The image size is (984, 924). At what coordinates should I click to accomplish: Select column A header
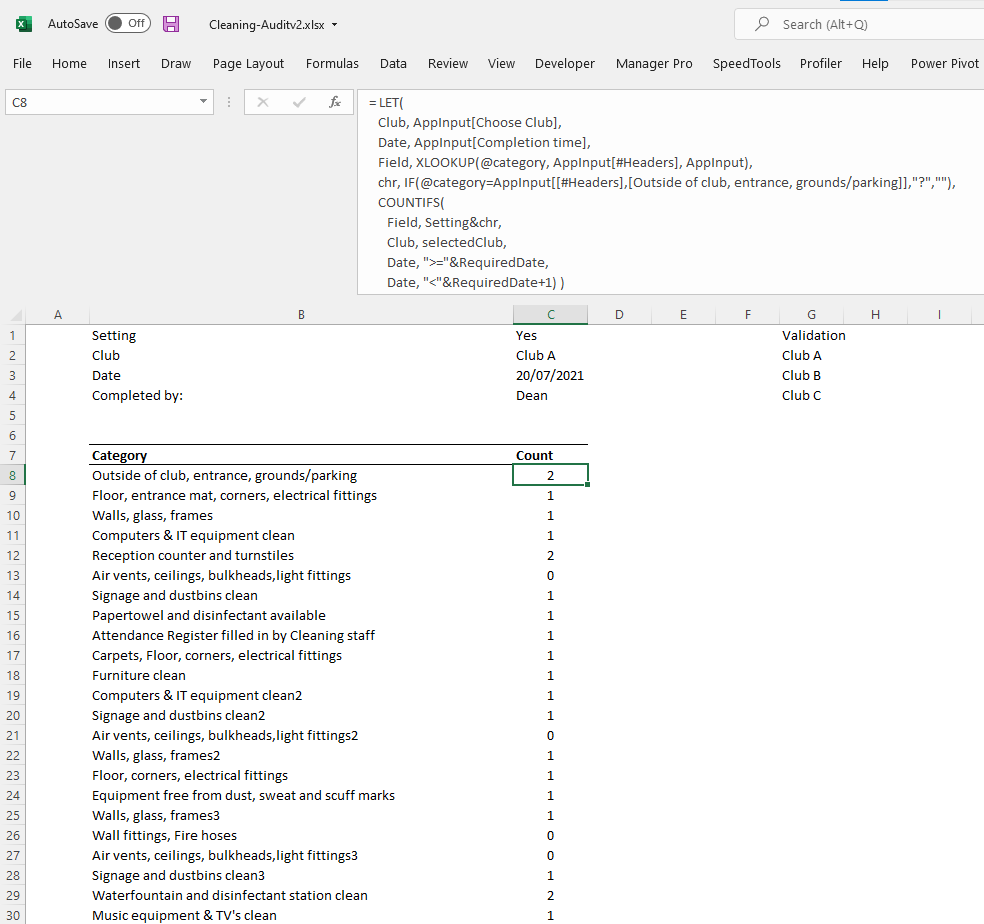tap(58, 314)
